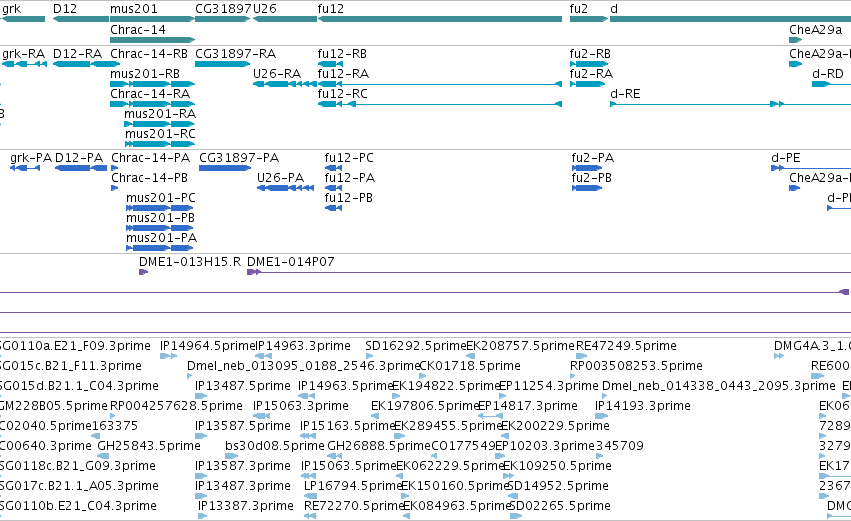Screen dimensions: 851x521
Task: Select the CG31897-PA protein label
Action: 239,158
